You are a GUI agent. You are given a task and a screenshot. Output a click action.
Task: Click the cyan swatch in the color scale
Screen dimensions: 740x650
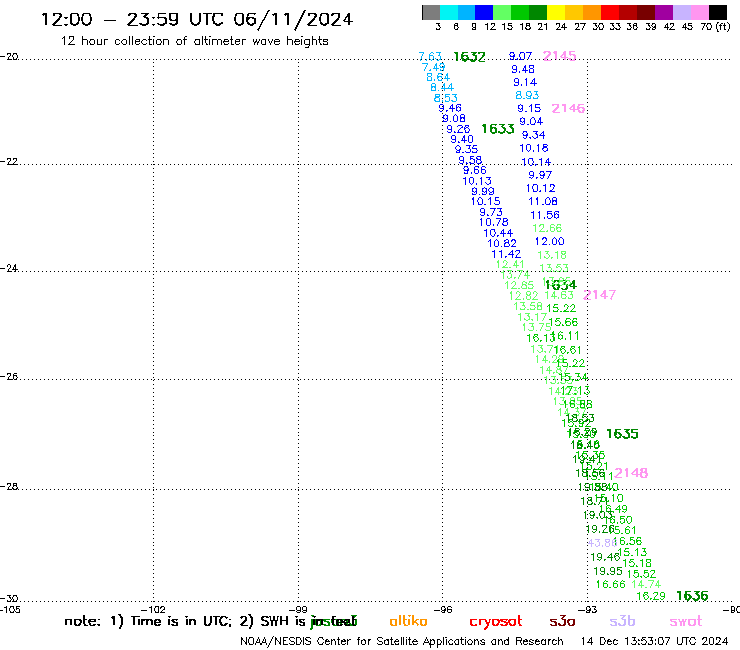point(449,12)
